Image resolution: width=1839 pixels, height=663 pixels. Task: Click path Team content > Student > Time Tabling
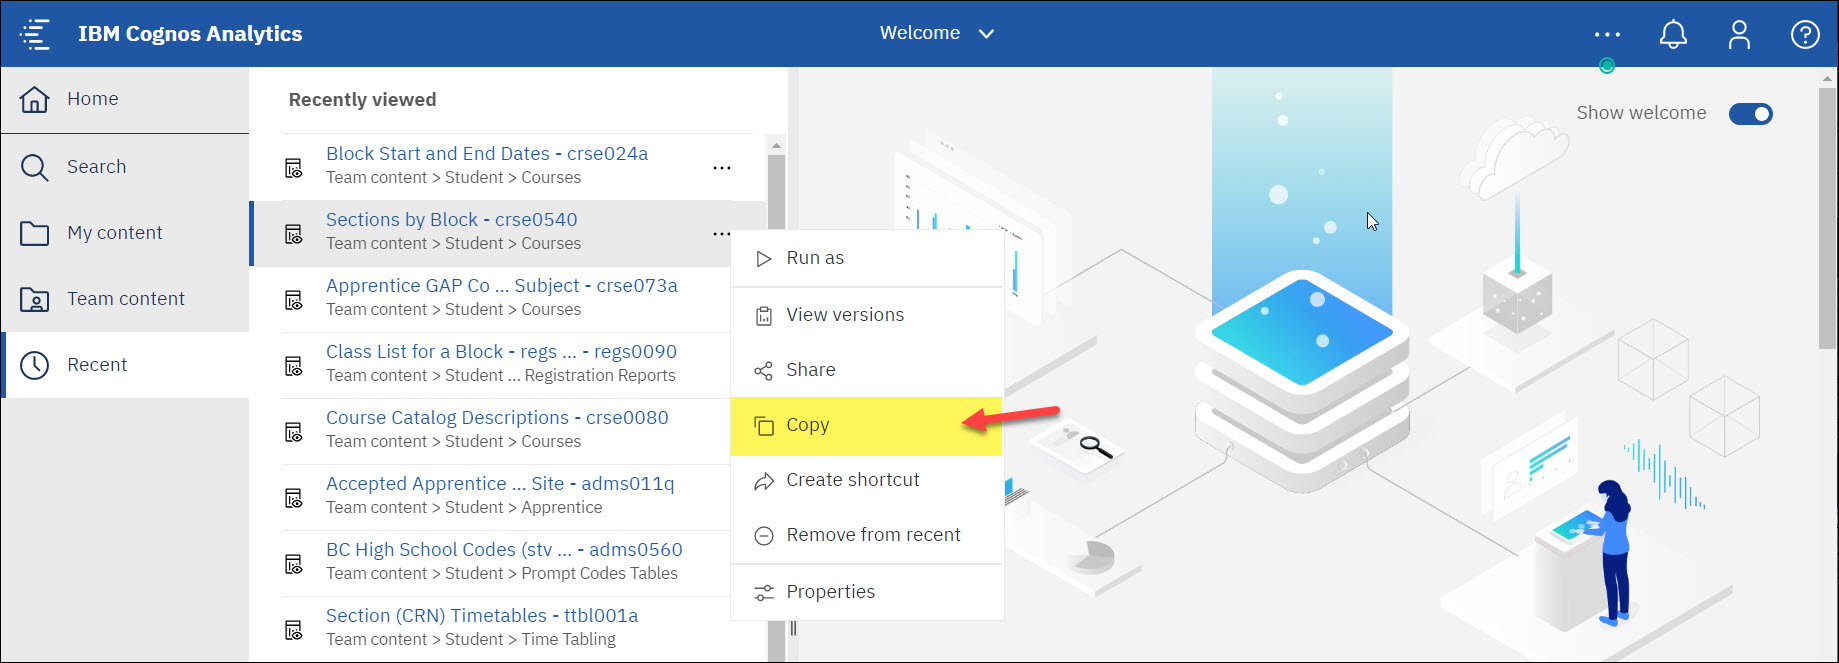[x=471, y=640]
